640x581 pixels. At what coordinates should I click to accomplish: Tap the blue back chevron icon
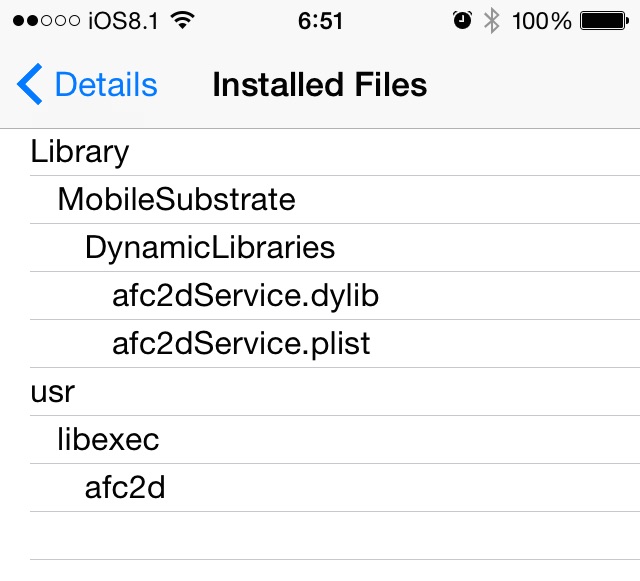click(29, 84)
